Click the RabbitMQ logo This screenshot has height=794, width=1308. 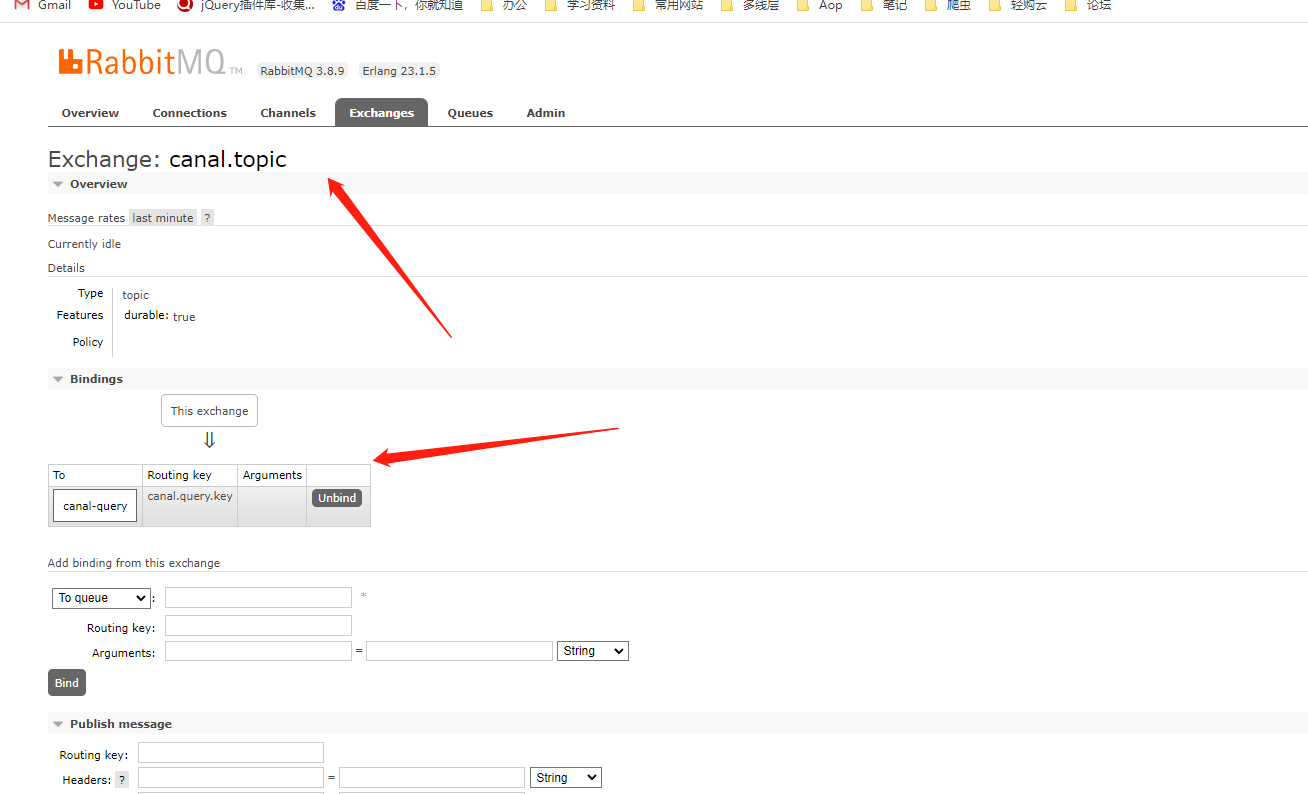pyautogui.click(x=150, y=62)
